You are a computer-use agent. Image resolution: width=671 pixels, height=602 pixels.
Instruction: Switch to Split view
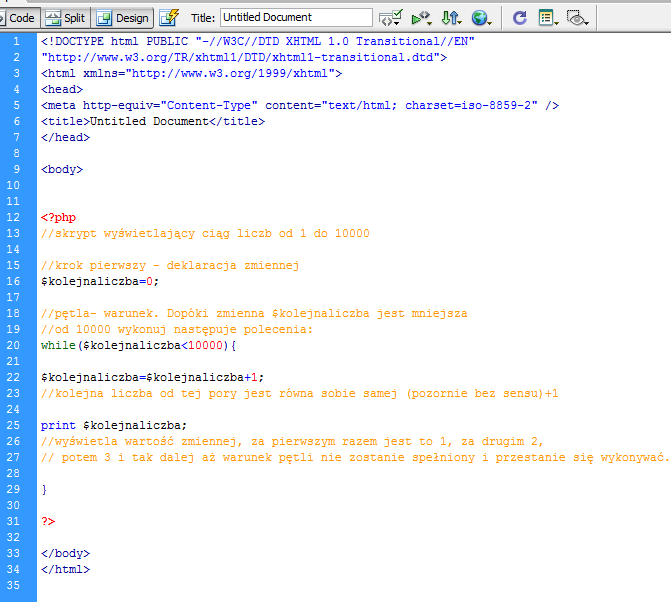click(x=66, y=18)
